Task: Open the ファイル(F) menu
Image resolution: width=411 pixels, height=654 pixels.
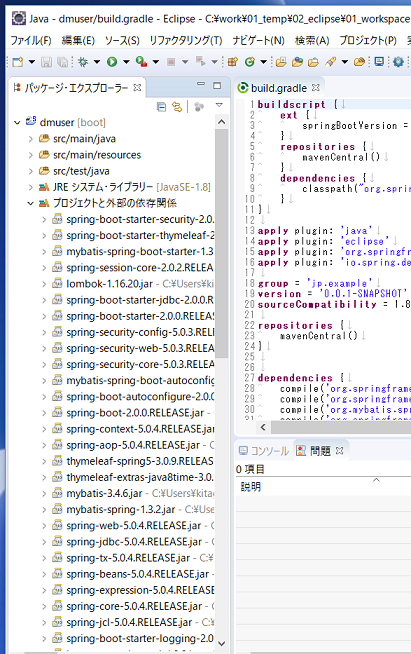Action: (31, 40)
